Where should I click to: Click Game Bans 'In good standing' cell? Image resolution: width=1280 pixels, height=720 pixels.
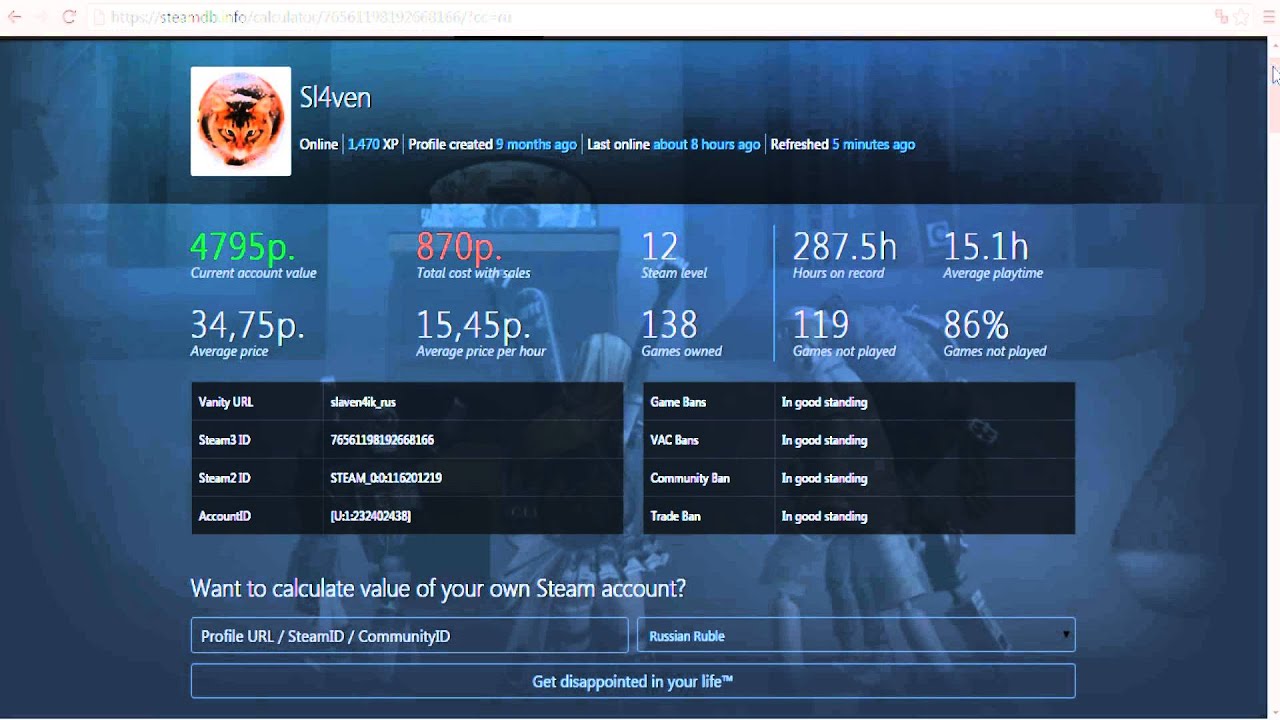point(925,402)
